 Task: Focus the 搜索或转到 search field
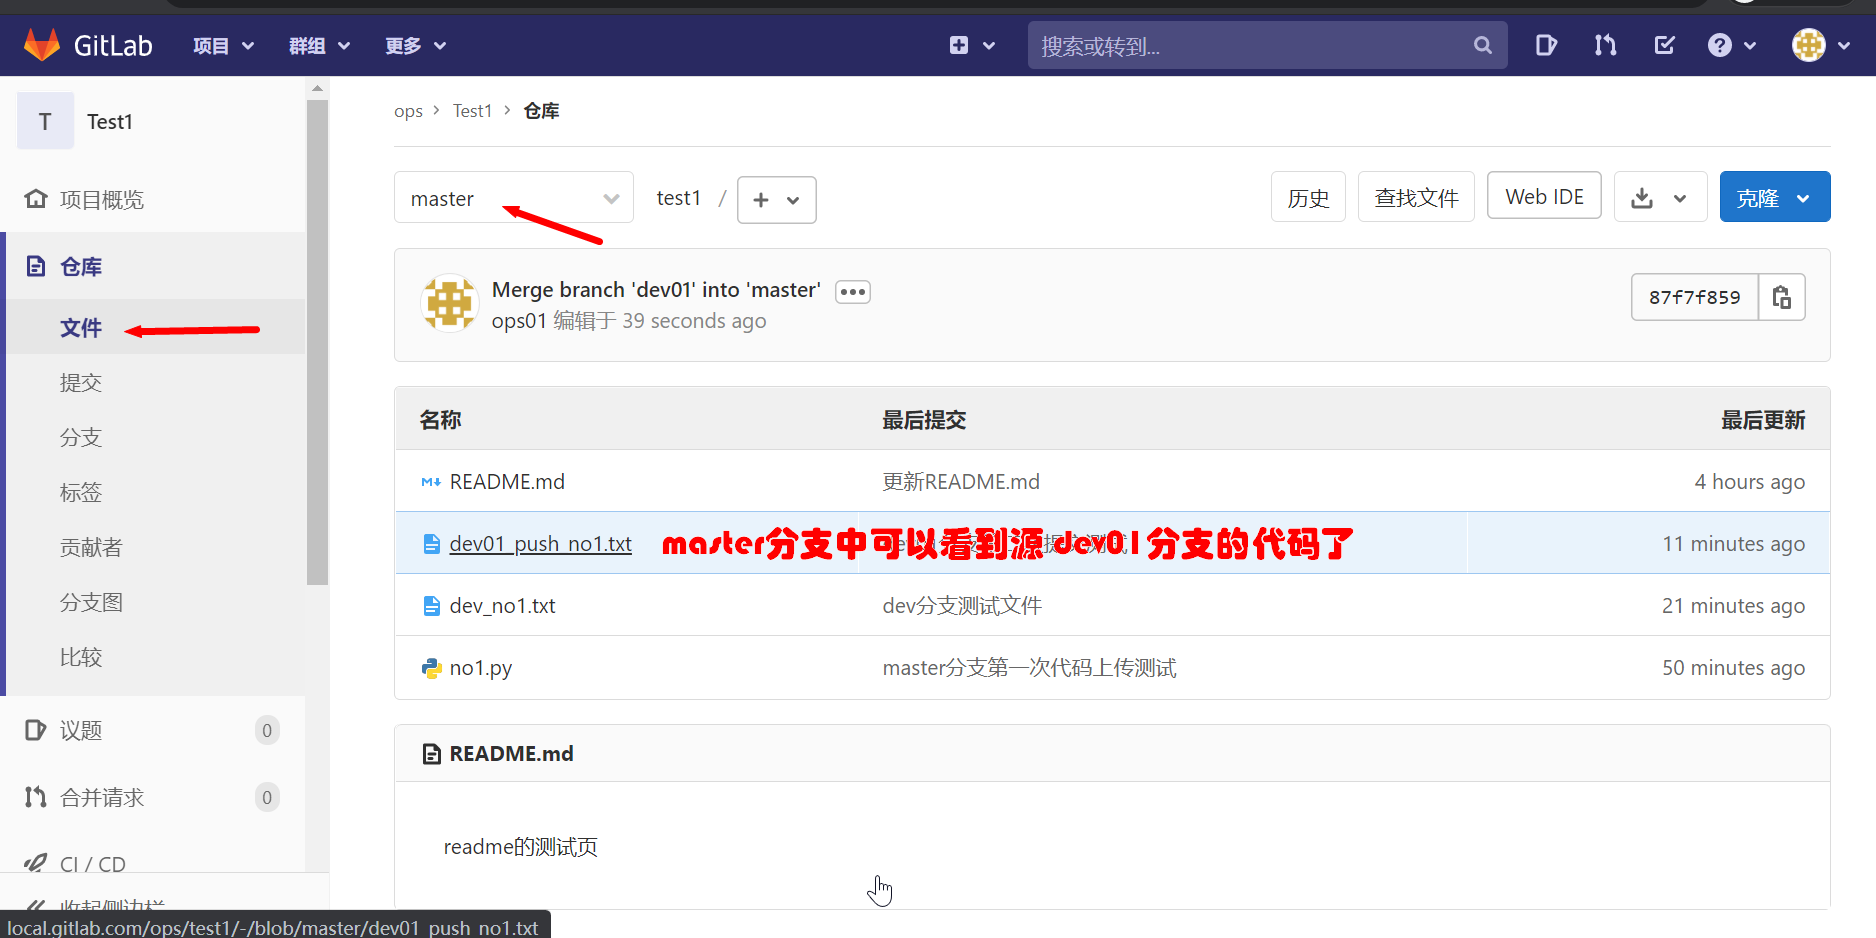[x=1267, y=45]
